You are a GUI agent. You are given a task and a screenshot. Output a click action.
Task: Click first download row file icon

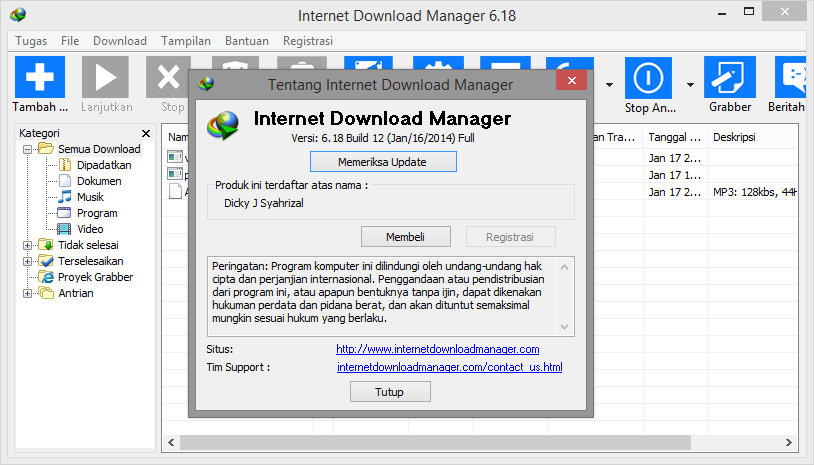click(175, 157)
